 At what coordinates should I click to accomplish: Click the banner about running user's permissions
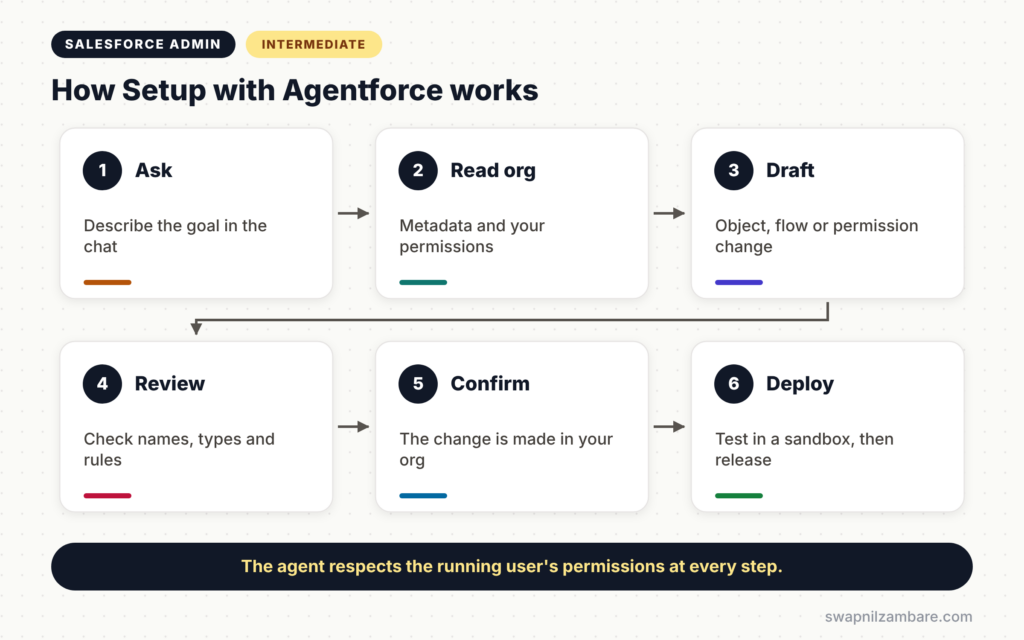[x=512, y=566]
